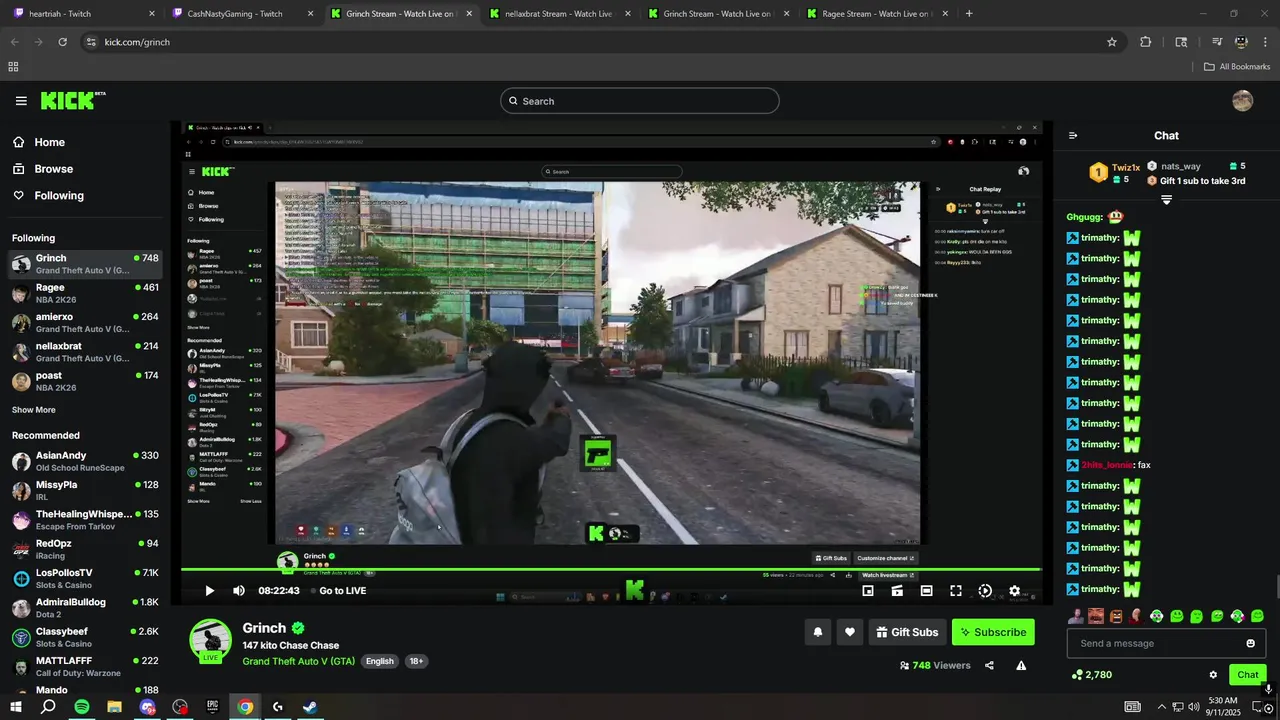Send message with Chat button
Image resolution: width=1280 pixels, height=720 pixels.
[1248, 675]
